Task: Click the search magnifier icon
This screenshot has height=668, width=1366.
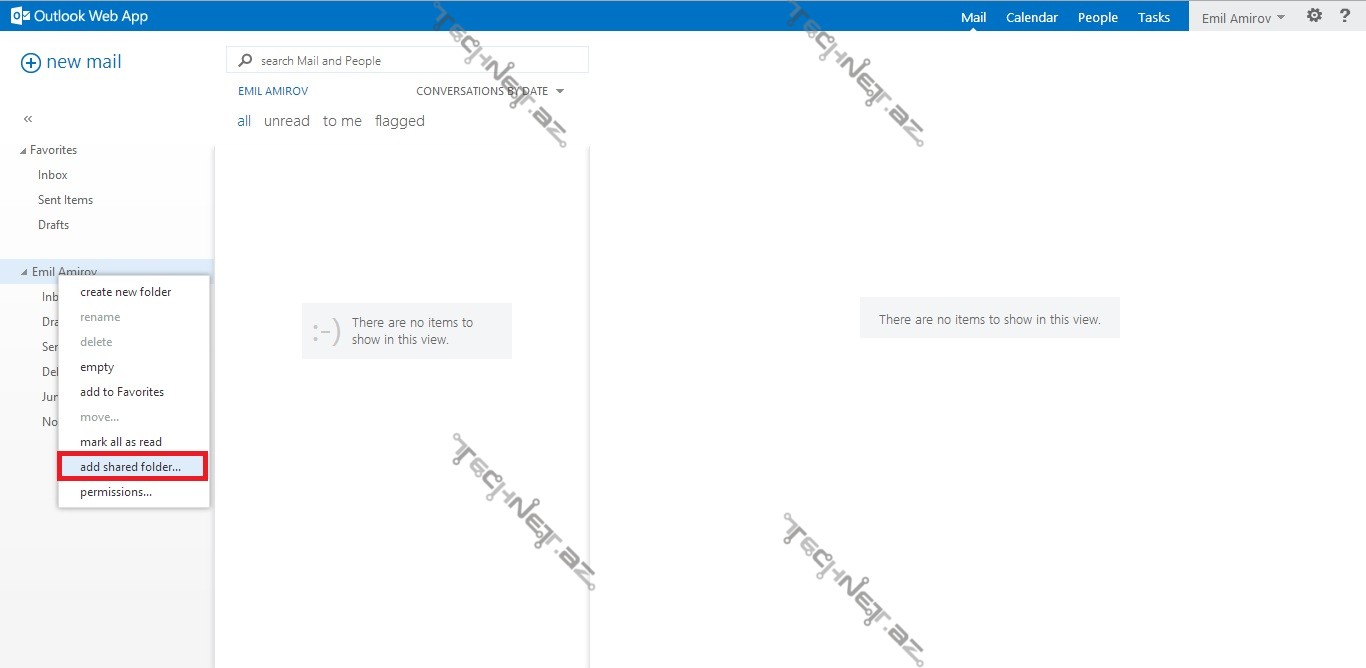Action: (x=245, y=61)
